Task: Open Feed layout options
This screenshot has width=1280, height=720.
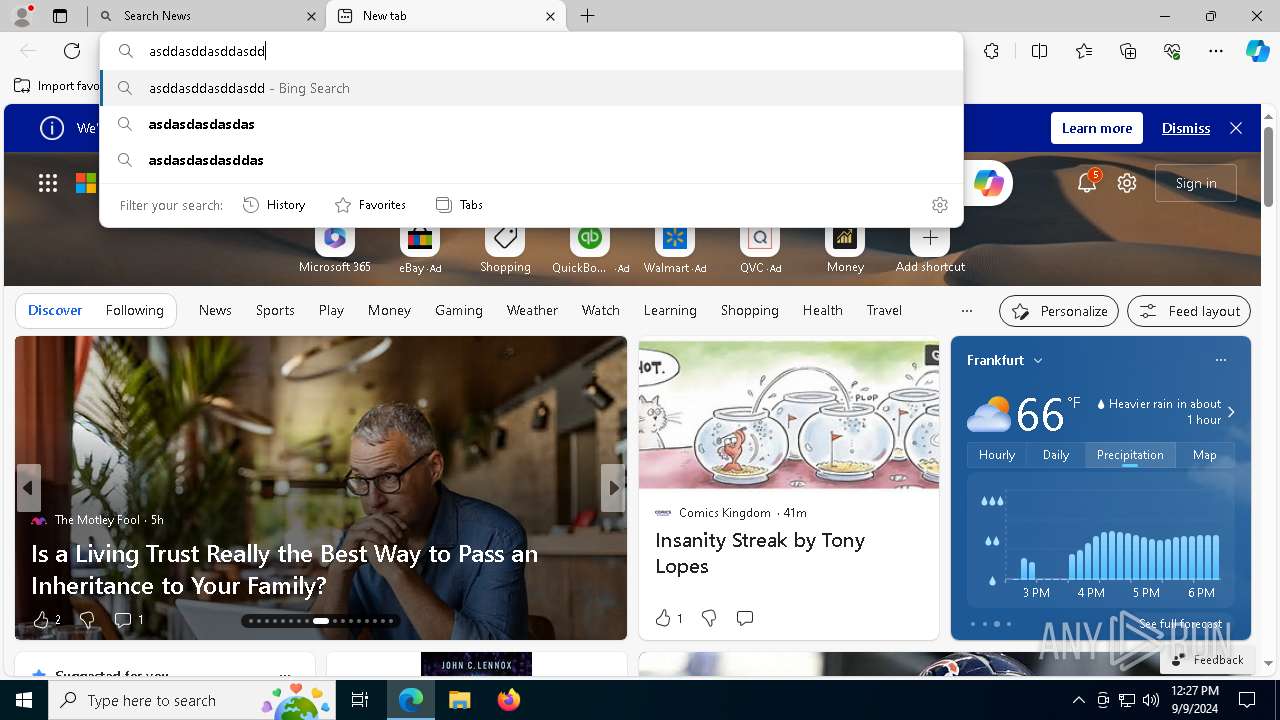Action: point(1189,311)
